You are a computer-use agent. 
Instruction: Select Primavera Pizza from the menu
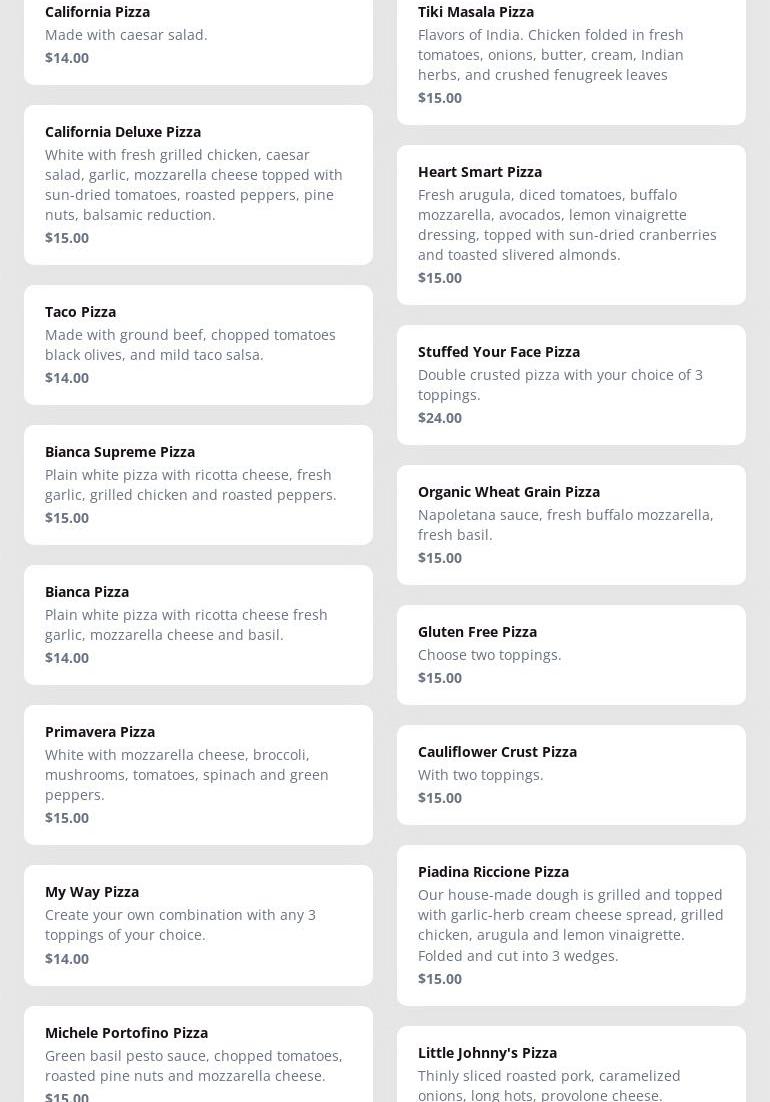[198, 775]
